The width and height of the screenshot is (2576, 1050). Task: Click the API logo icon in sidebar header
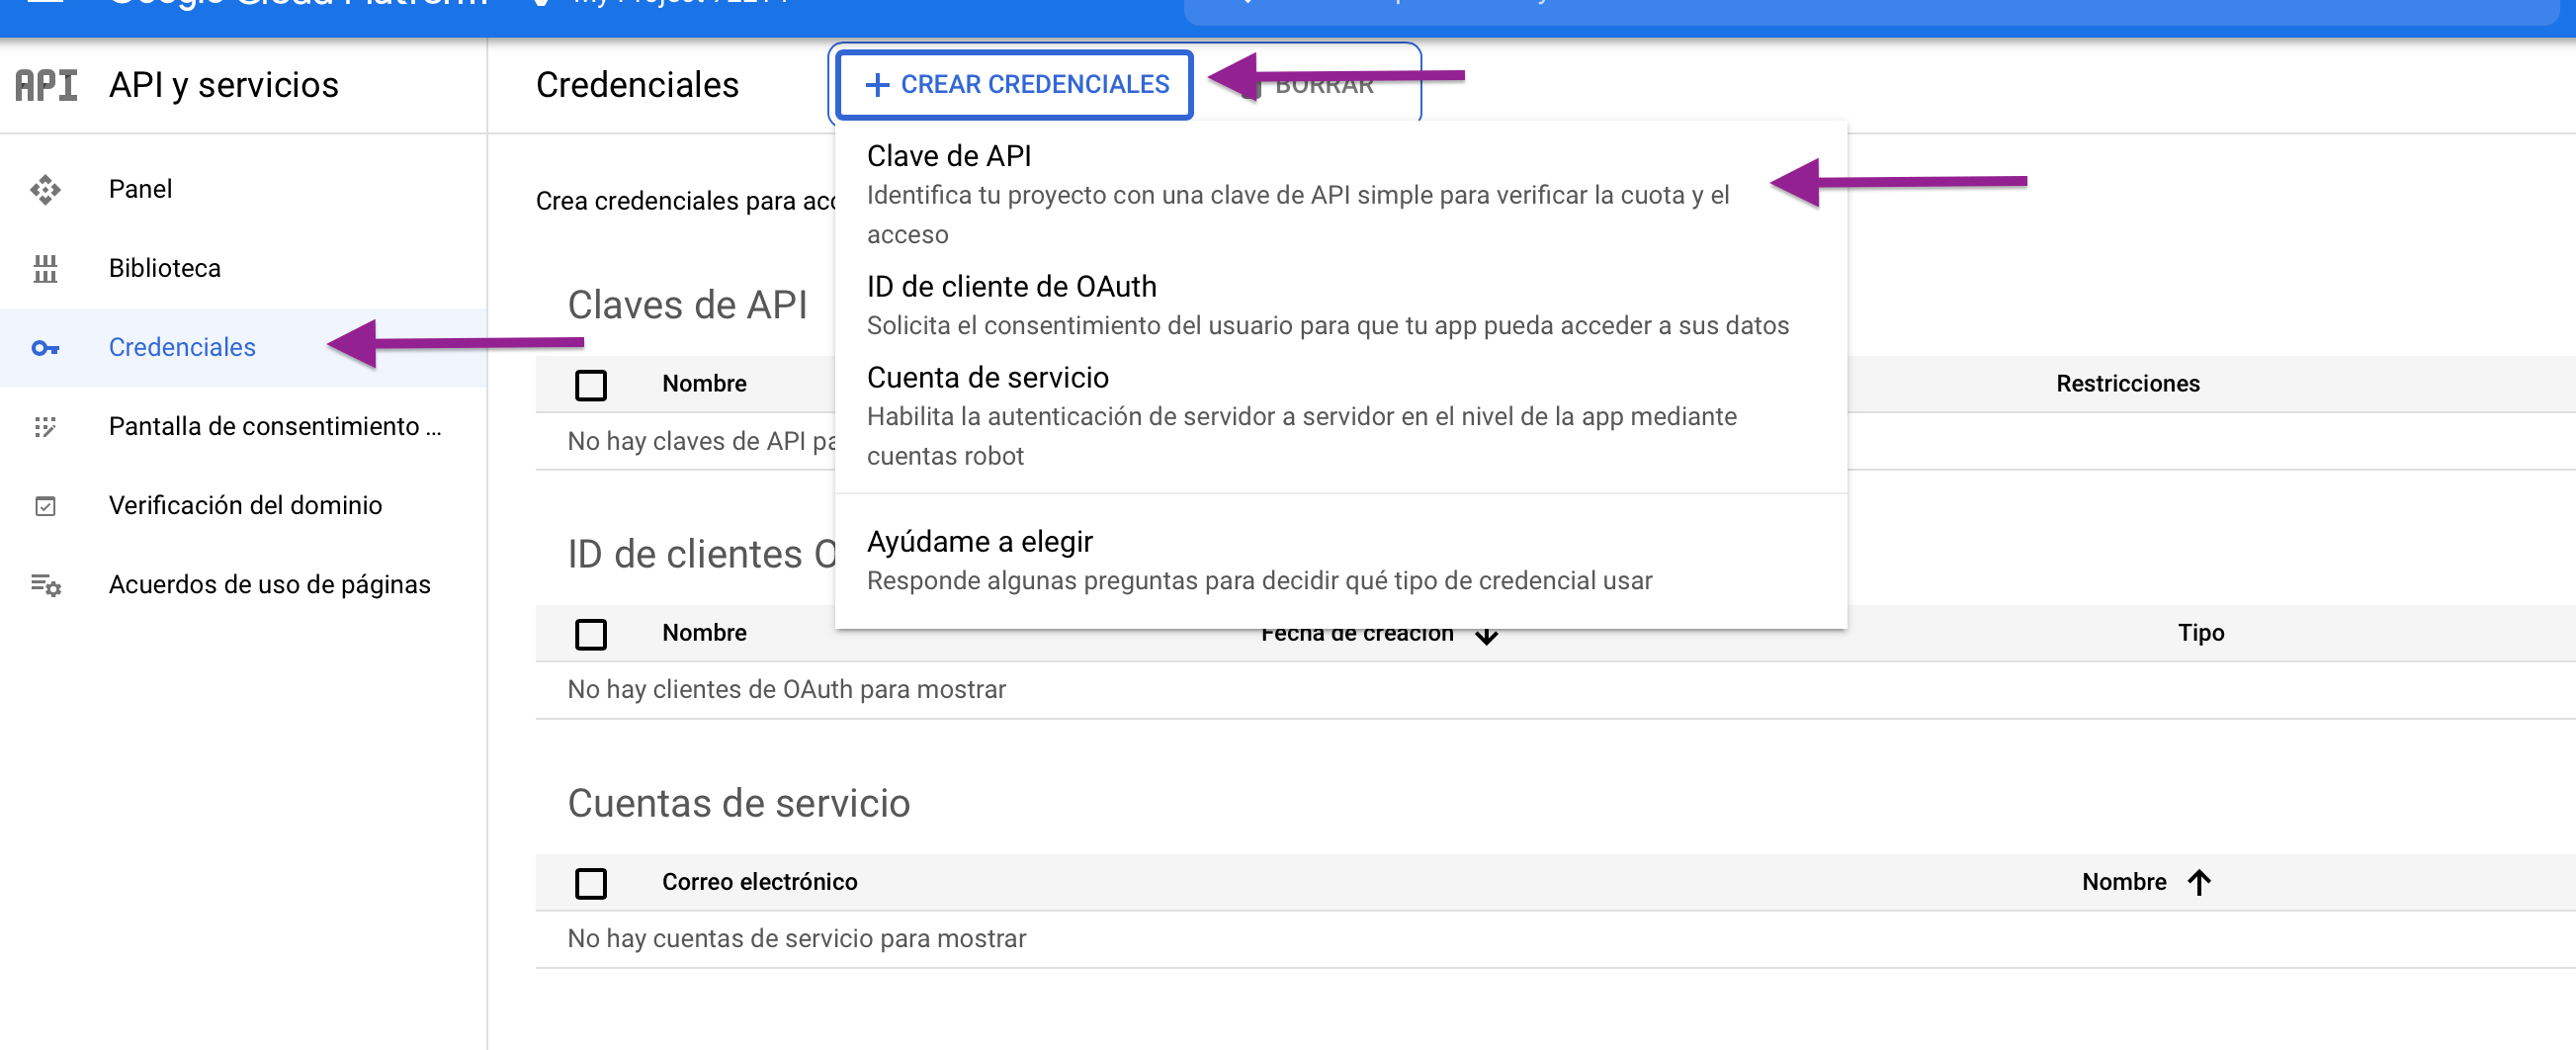[46, 85]
